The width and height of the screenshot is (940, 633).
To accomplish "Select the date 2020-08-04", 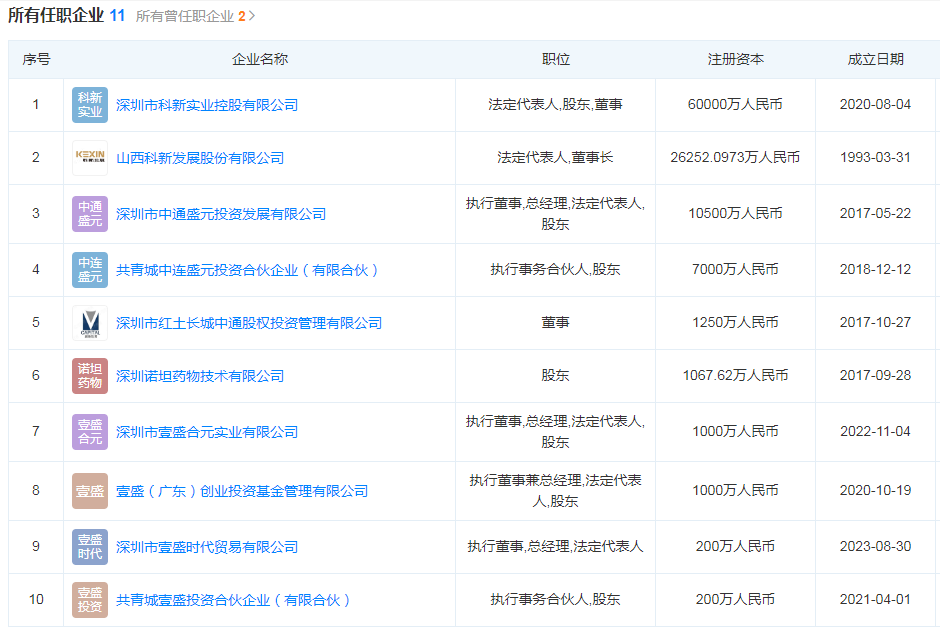I will [x=875, y=104].
